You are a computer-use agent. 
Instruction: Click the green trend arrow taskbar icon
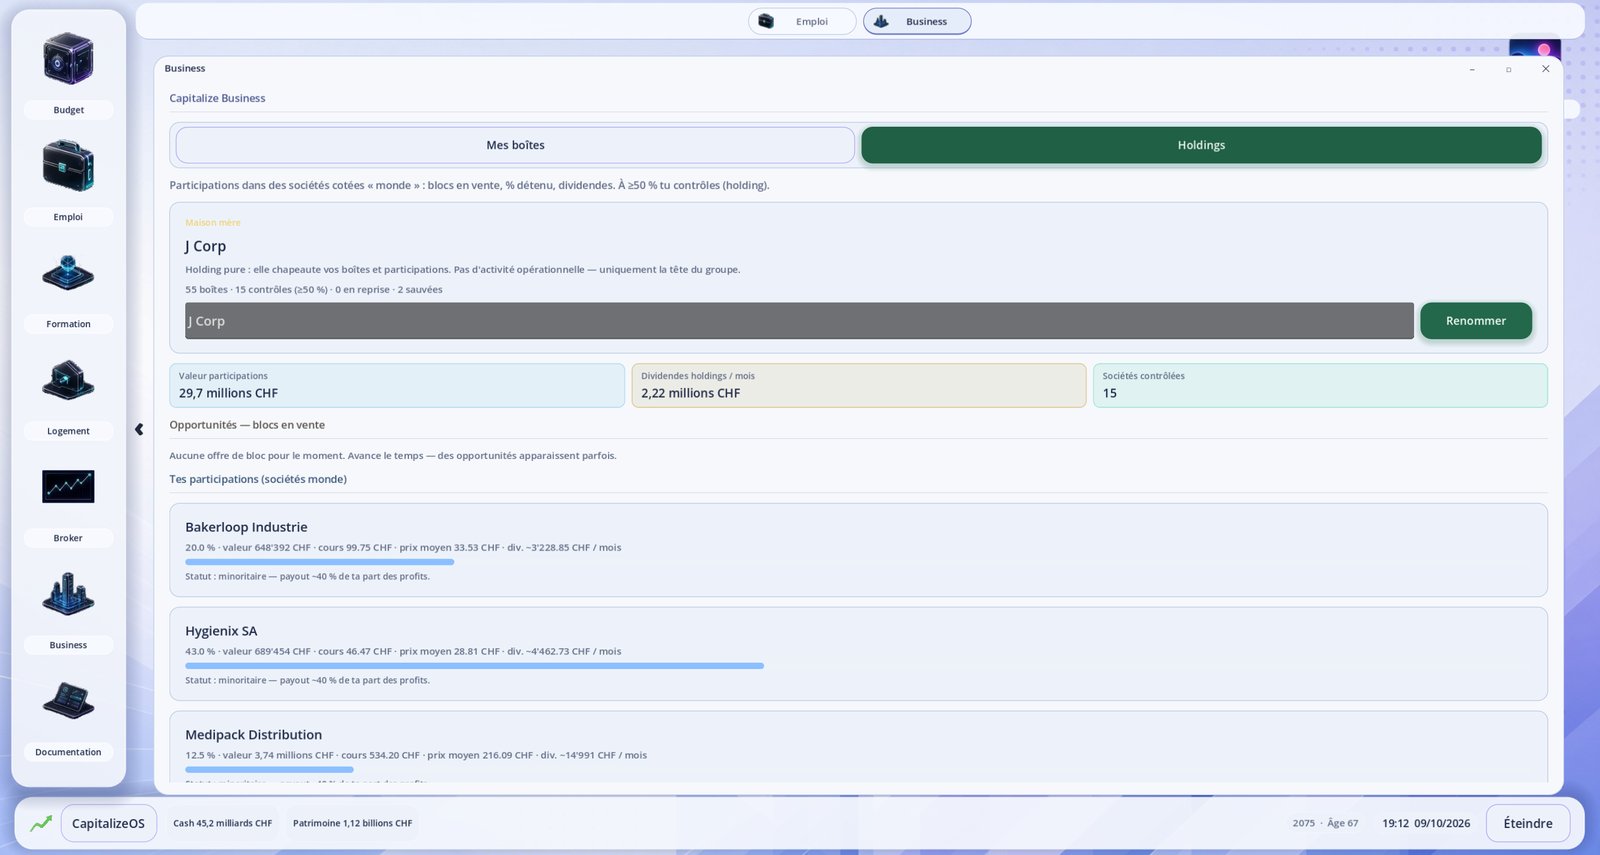pos(41,823)
